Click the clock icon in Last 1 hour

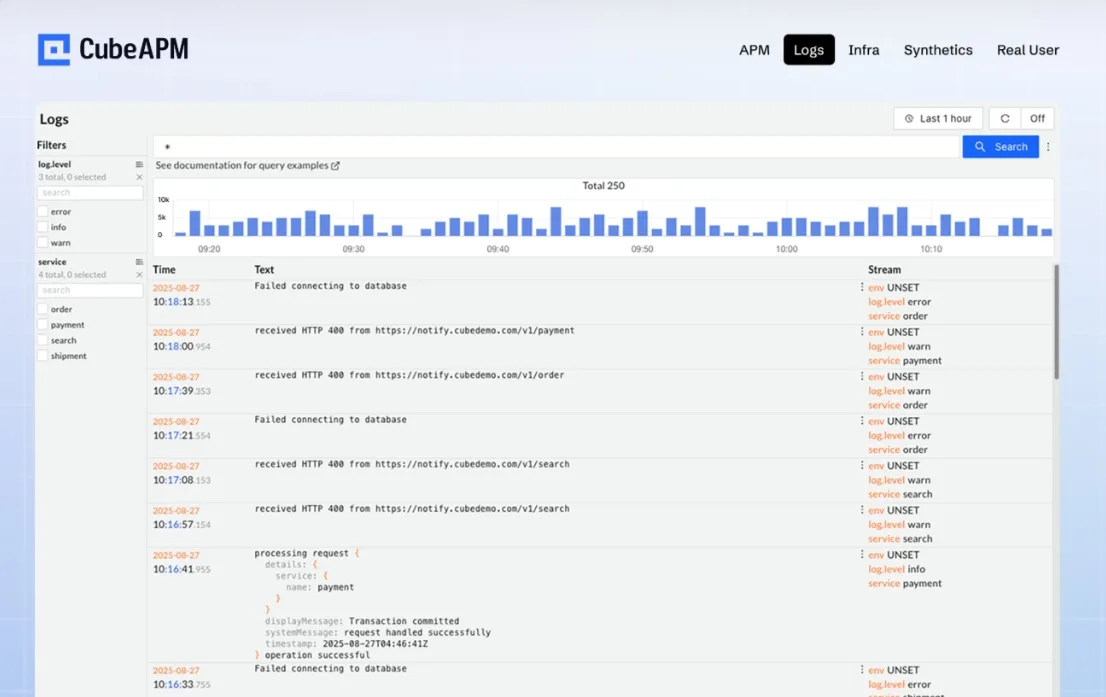tap(909, 118)
